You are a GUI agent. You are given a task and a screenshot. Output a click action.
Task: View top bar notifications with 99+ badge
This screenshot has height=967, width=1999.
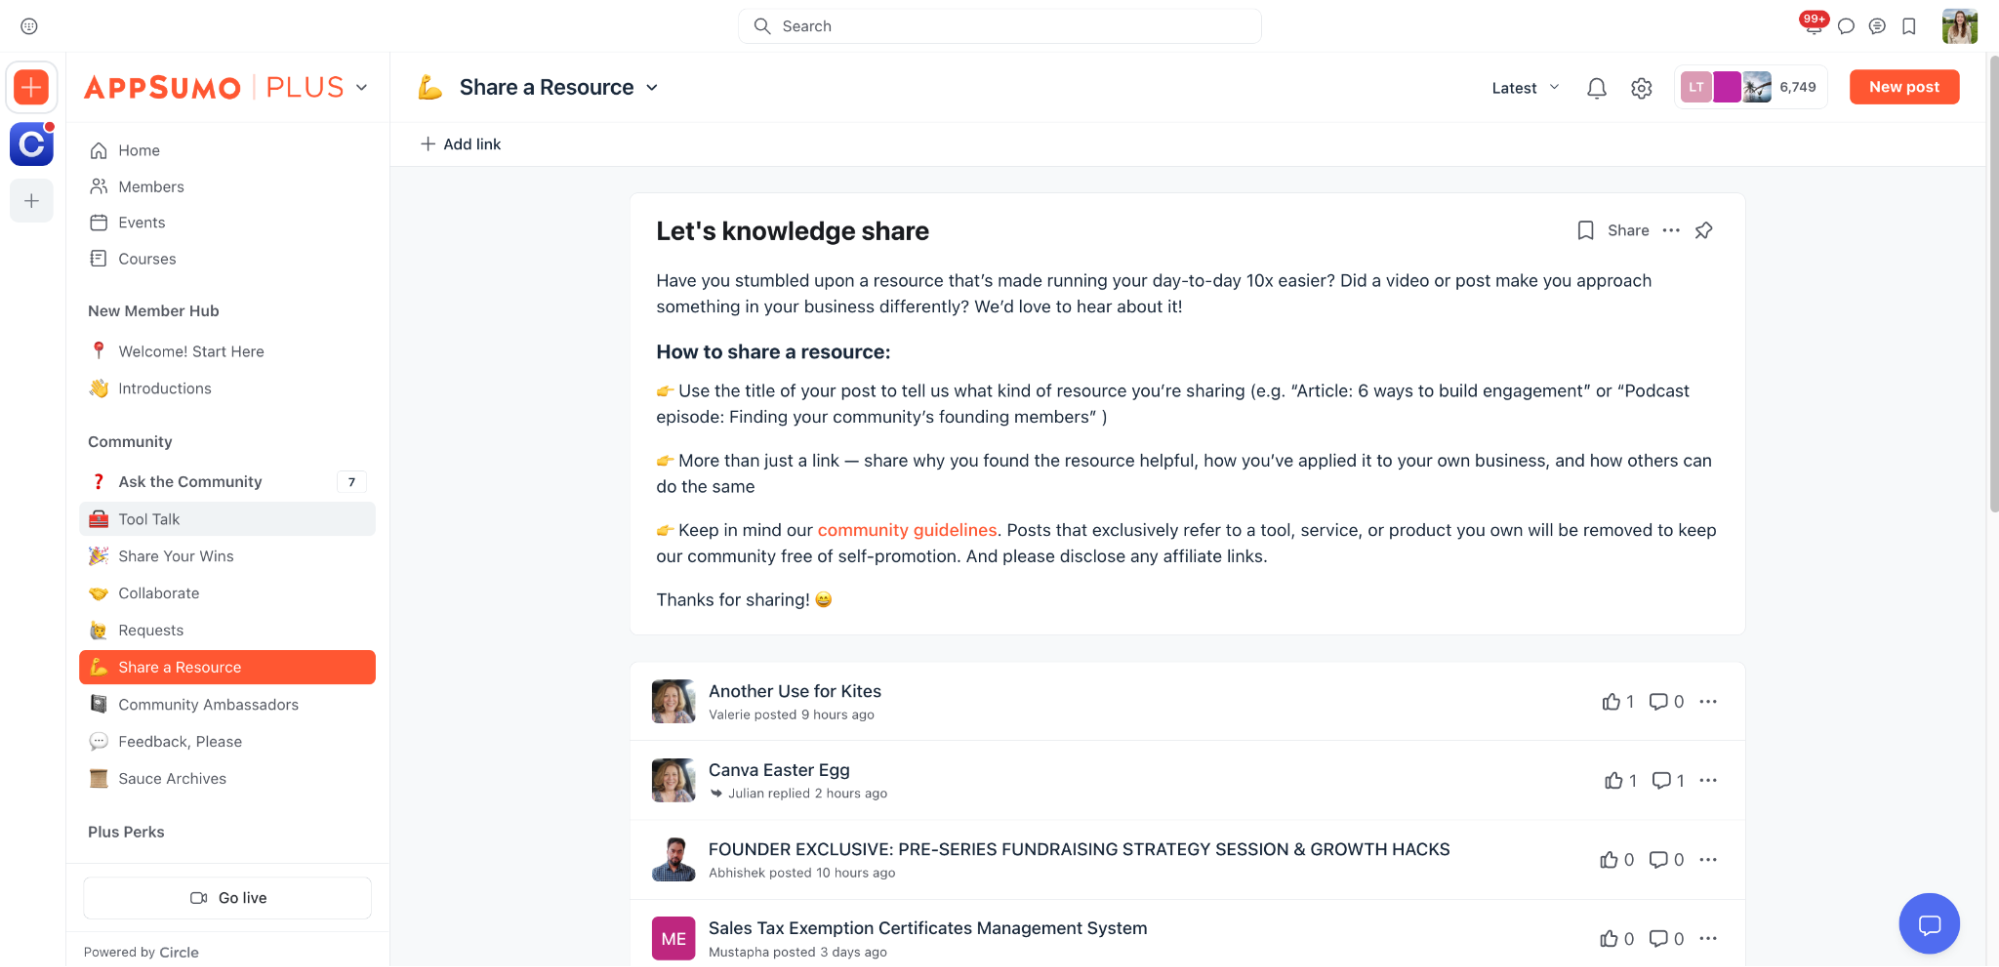[x=1813, y=26]
